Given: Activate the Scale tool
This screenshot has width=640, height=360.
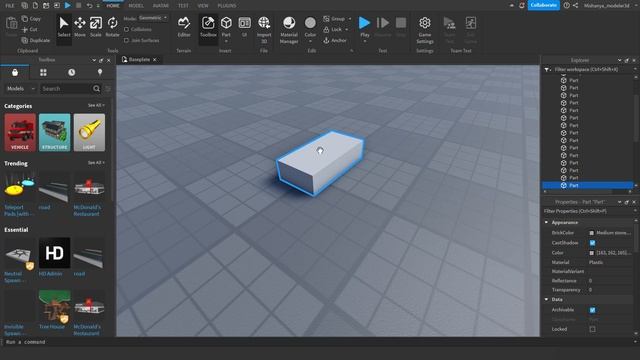Looking at the screenshot, I should 96,27.
